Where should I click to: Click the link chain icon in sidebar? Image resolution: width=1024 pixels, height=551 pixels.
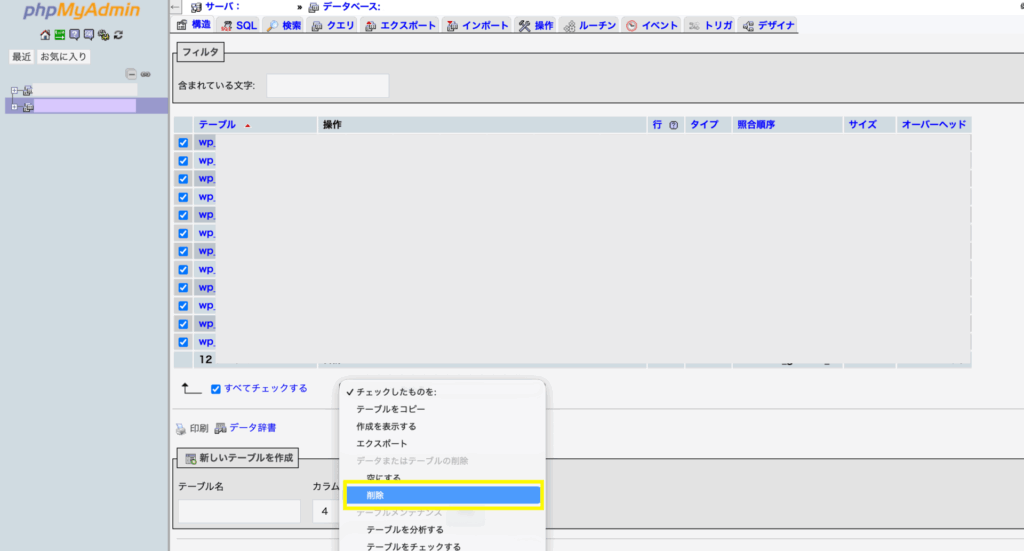tap(145, 74)
